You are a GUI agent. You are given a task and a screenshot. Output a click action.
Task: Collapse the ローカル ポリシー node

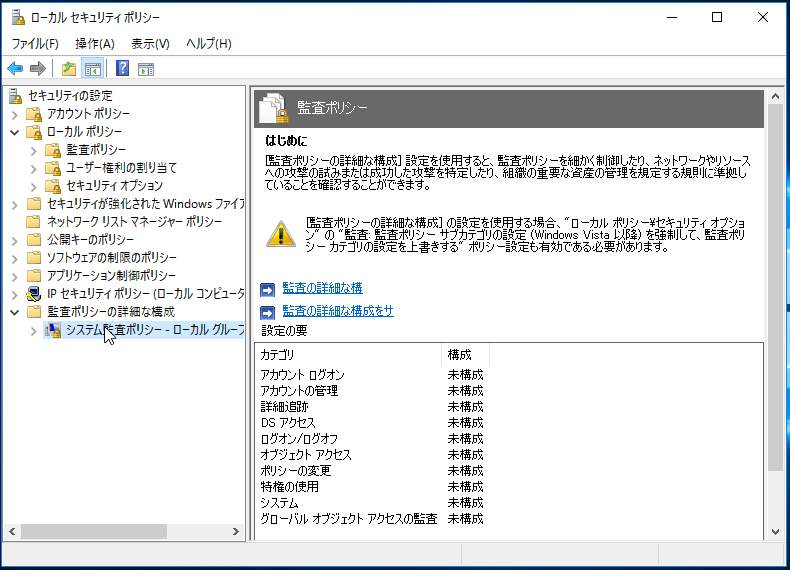[x=15, y=133]
